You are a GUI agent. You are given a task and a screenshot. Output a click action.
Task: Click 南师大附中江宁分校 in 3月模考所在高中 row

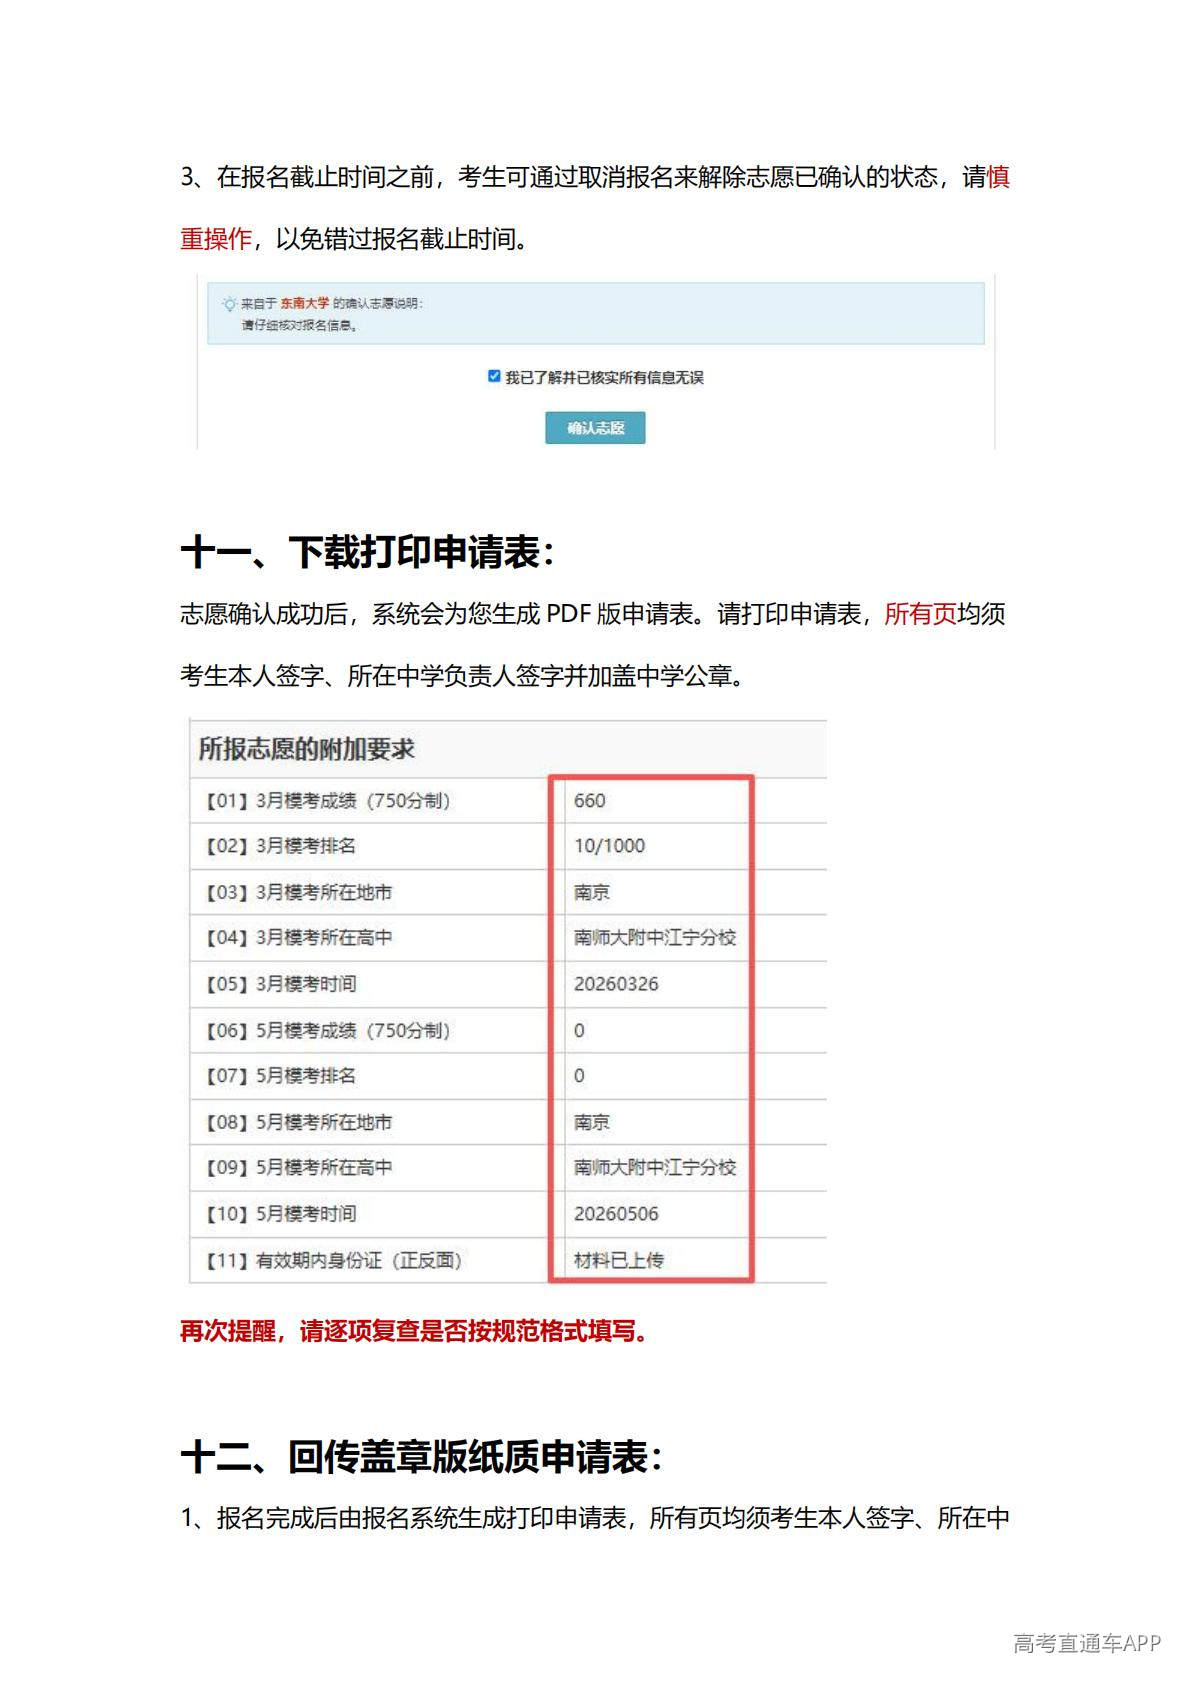655,938
